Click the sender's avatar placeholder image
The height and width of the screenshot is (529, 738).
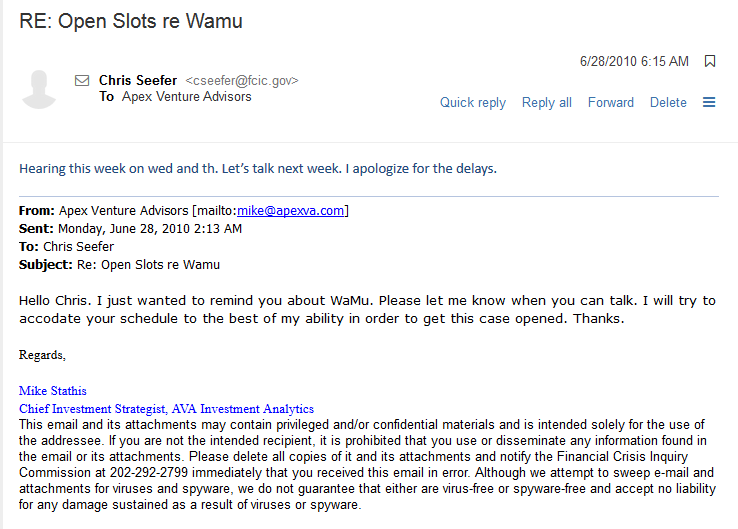click(39, 89)
